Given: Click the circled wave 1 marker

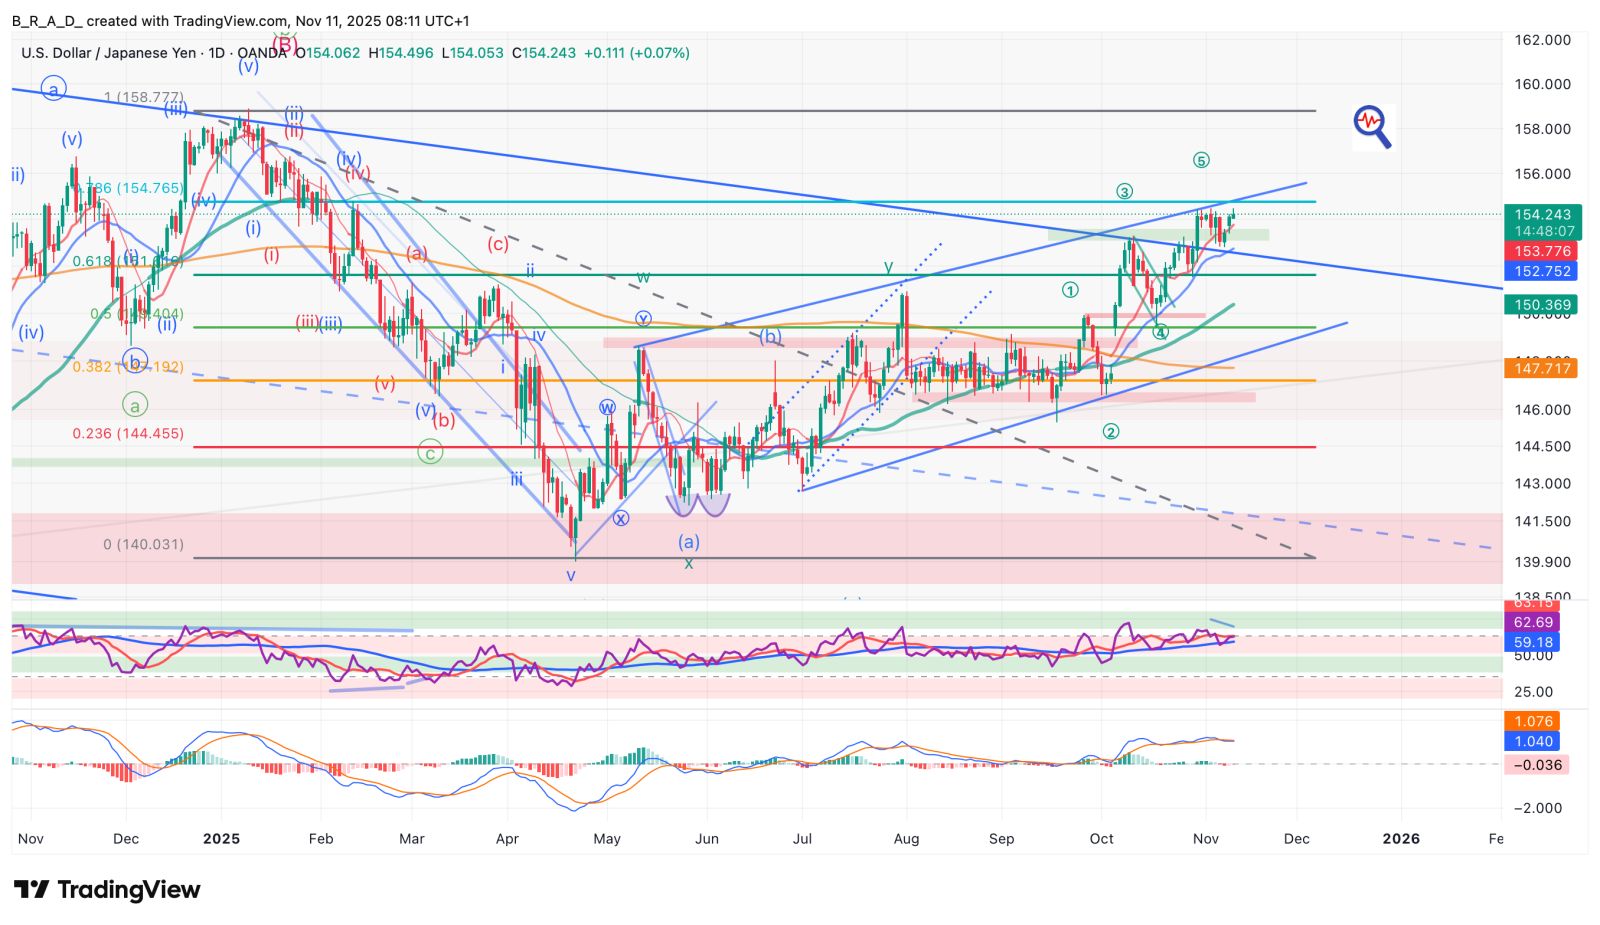Looking at the screenshot, I should 1070,290.
